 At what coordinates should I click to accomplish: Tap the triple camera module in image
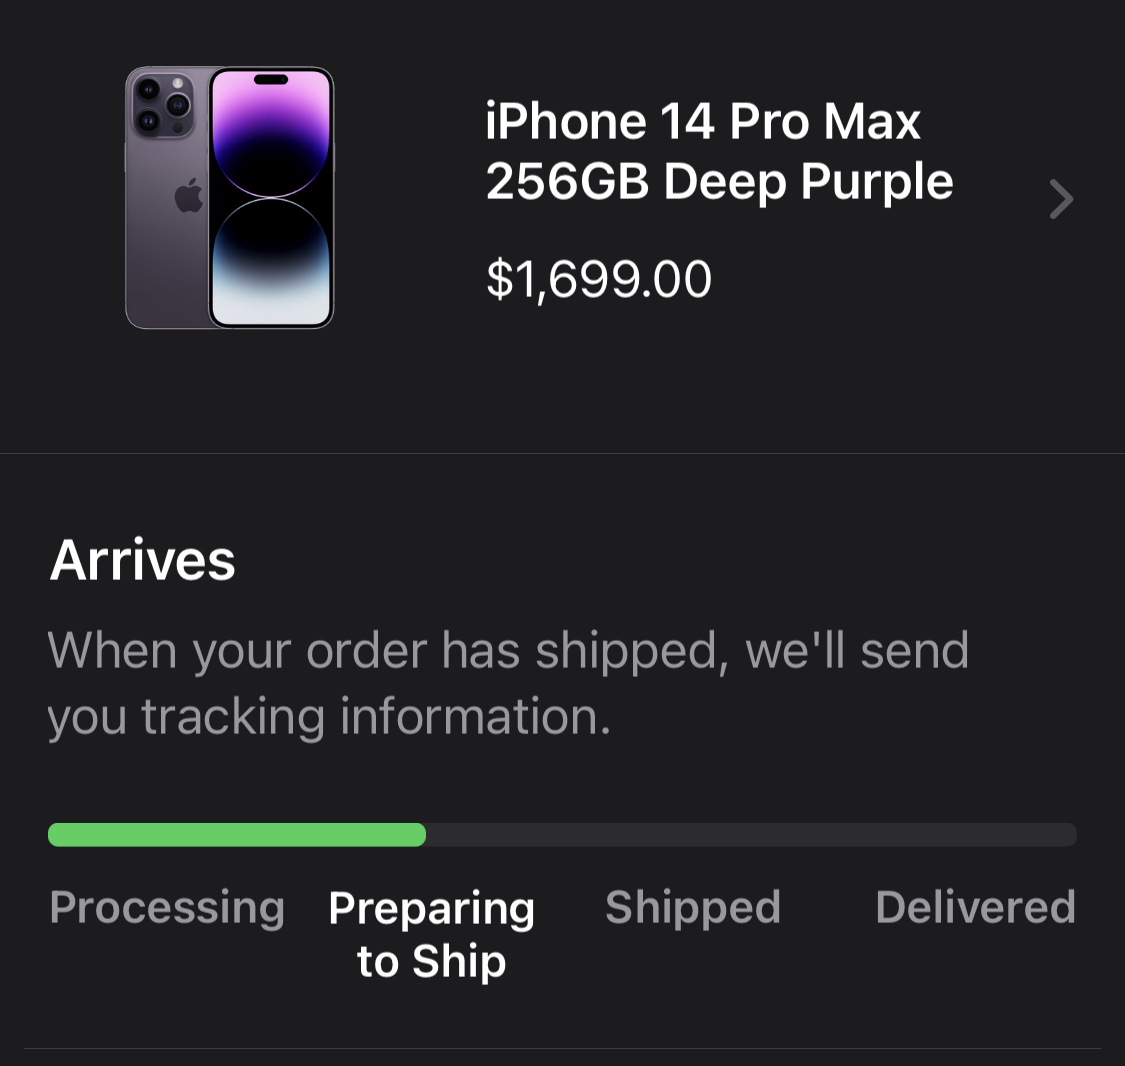point(162,105)
